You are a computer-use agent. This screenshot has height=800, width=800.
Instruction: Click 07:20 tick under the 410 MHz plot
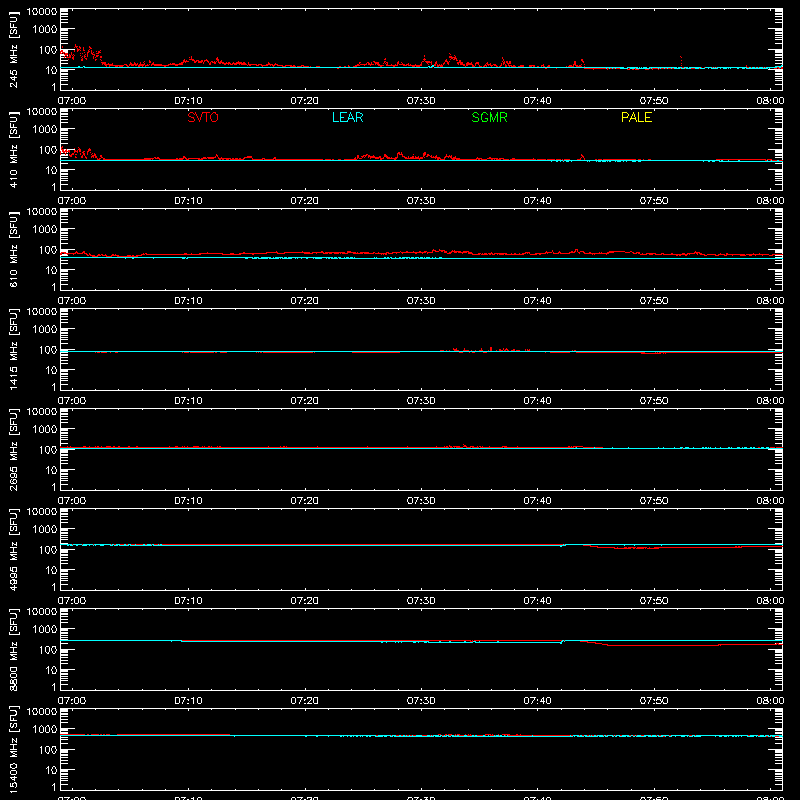(x=305, y=201)
